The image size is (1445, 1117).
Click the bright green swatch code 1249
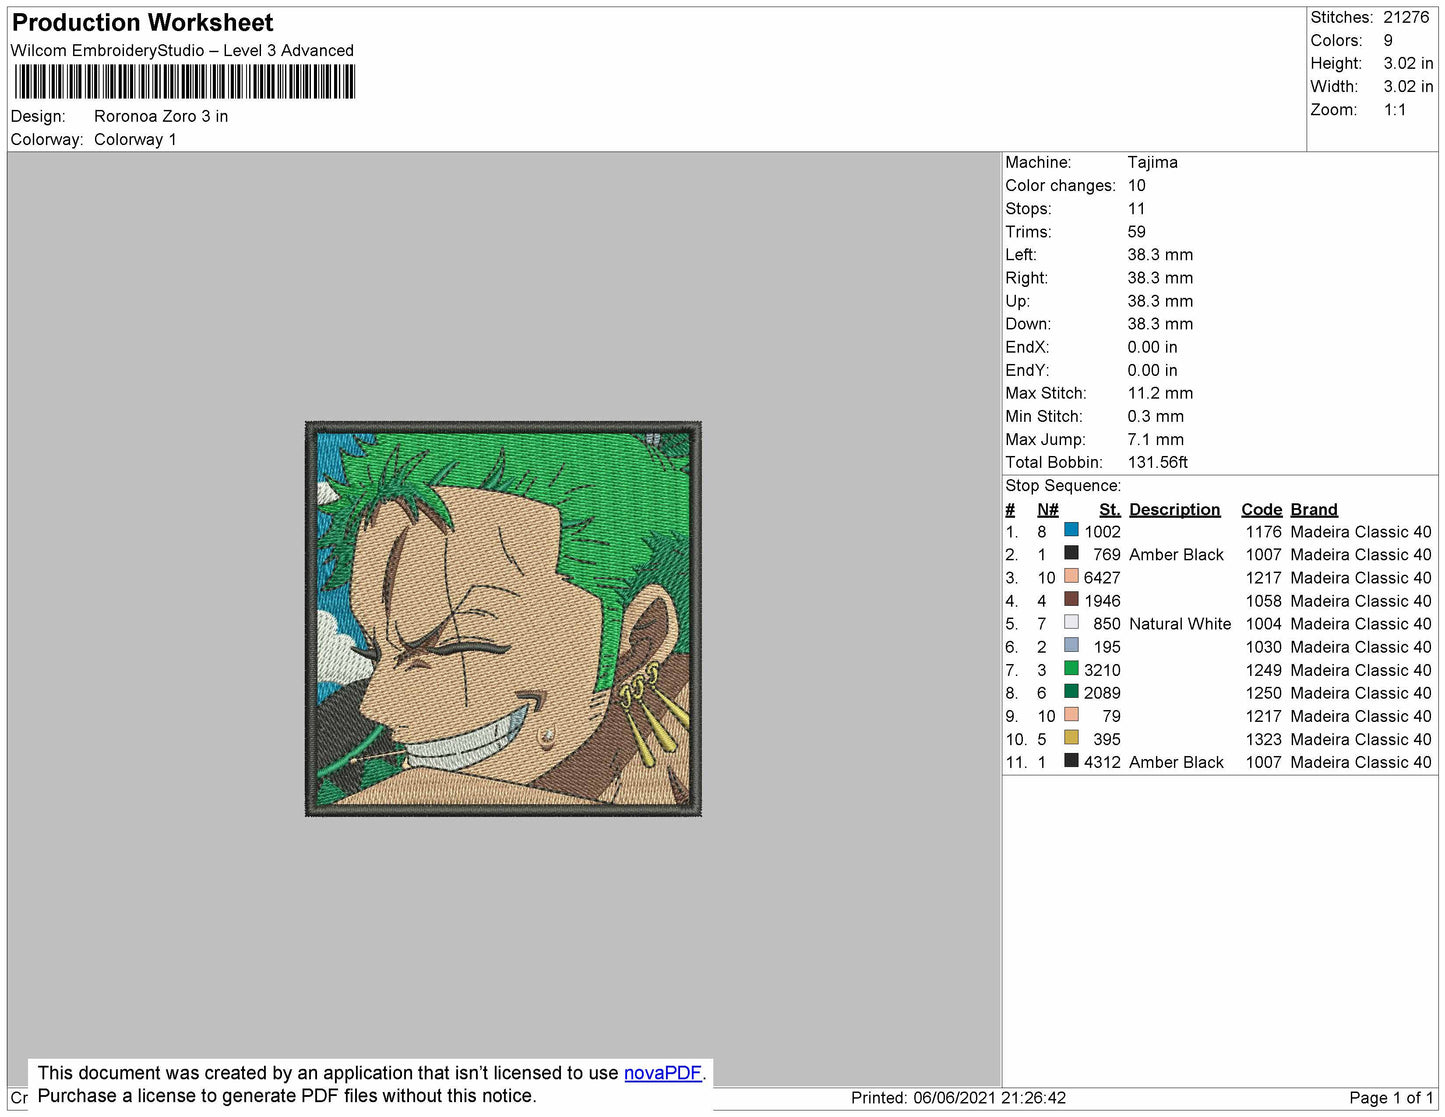coord(1071,668)
